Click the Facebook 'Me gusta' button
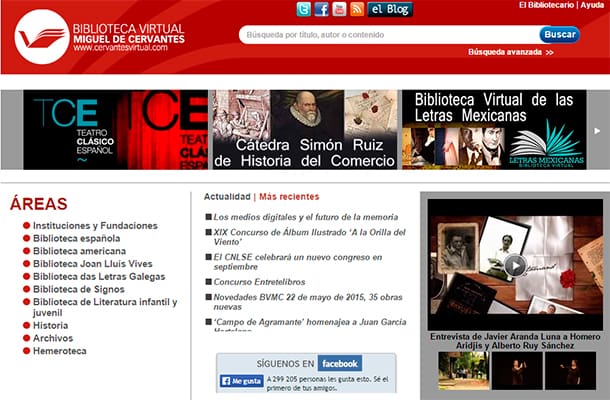 (242, 381)
